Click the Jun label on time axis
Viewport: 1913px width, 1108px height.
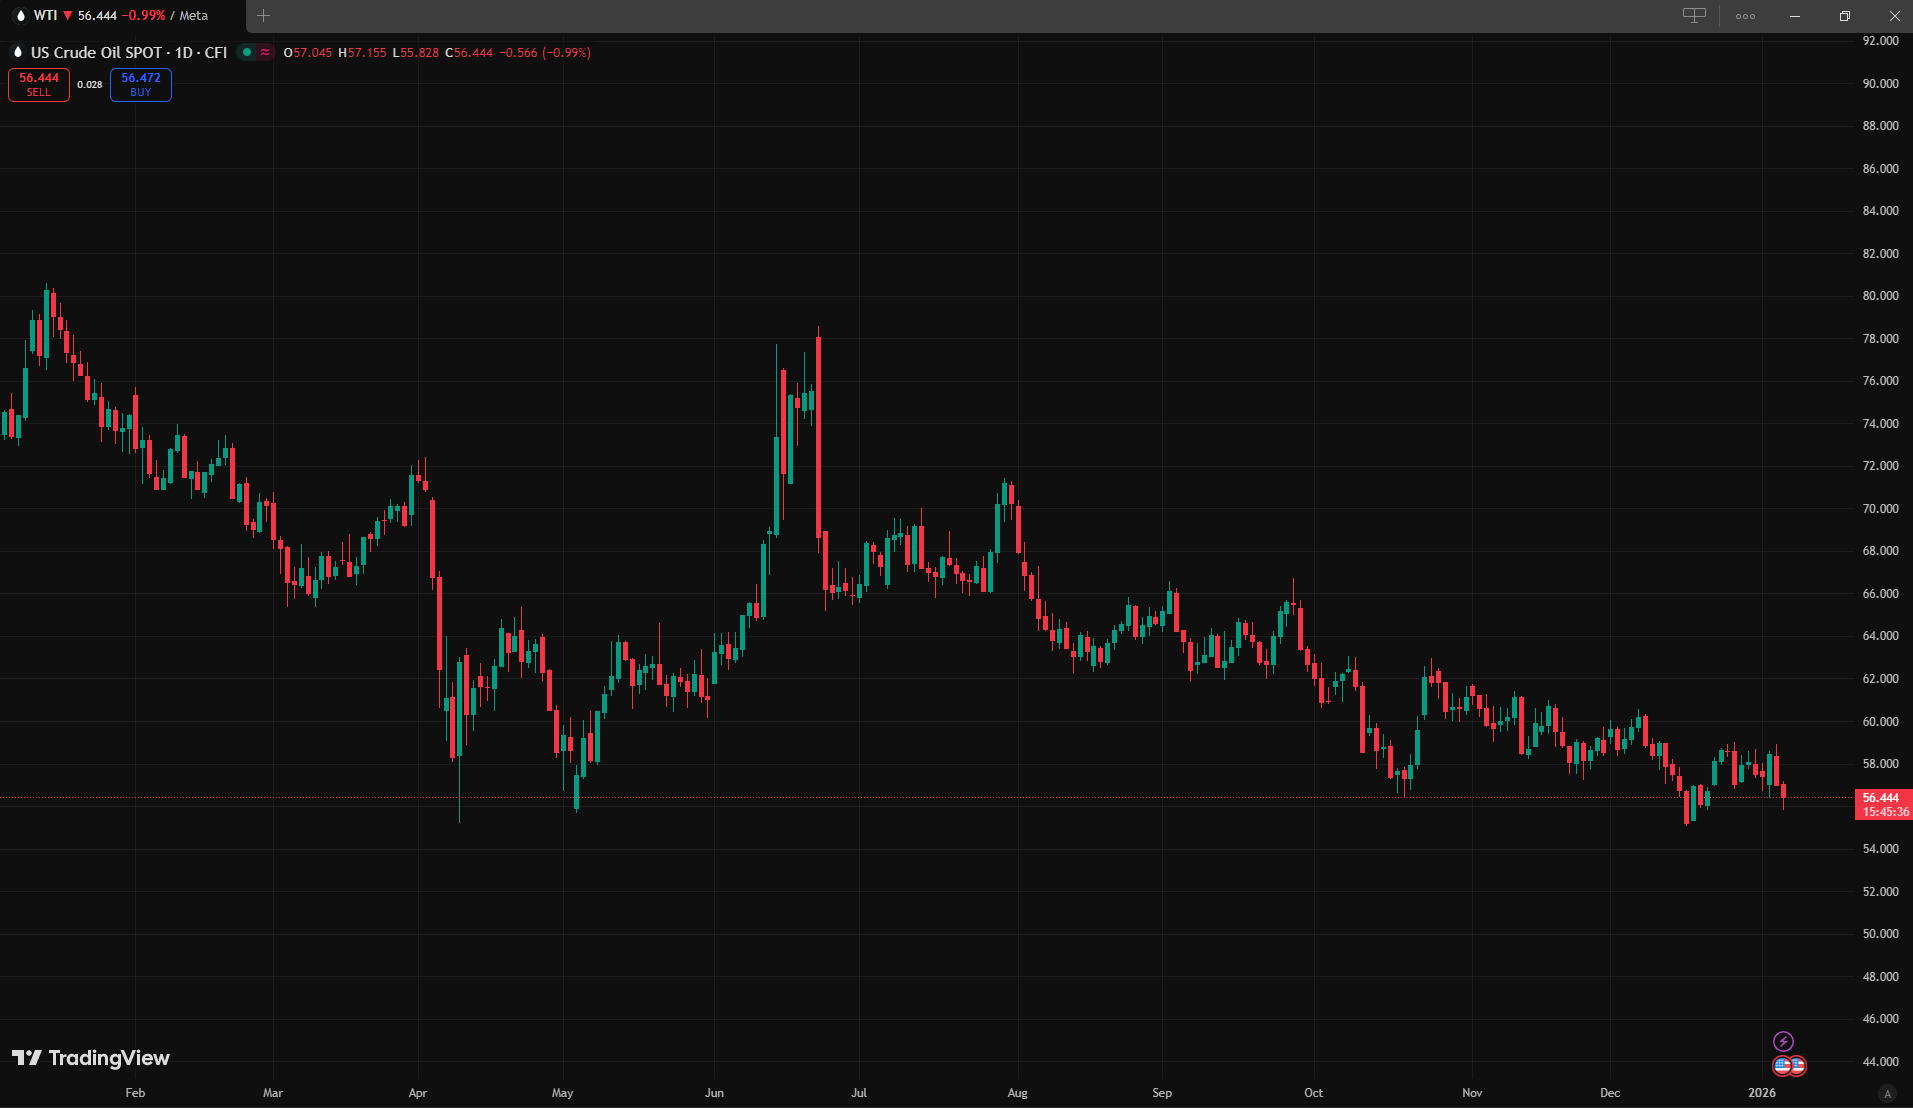pos(714,1093)
